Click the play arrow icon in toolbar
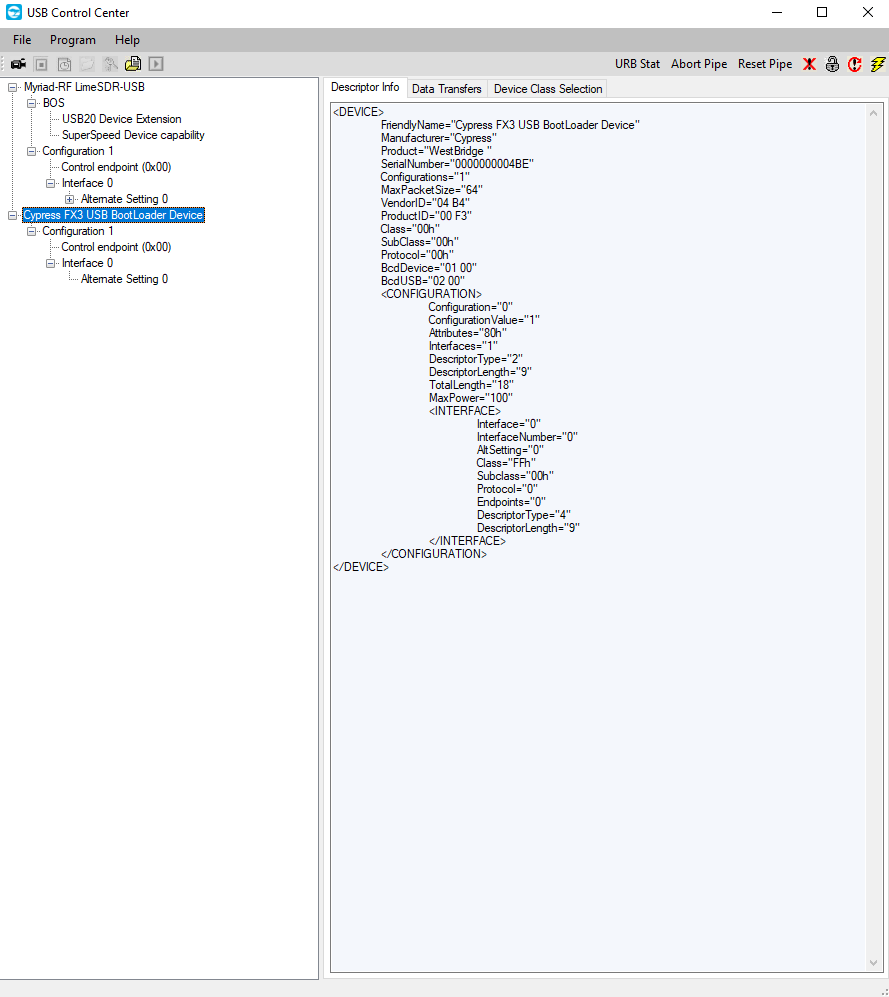Image resolution: width=889 pixels, height=997 pixels. [x=156, y=64]
